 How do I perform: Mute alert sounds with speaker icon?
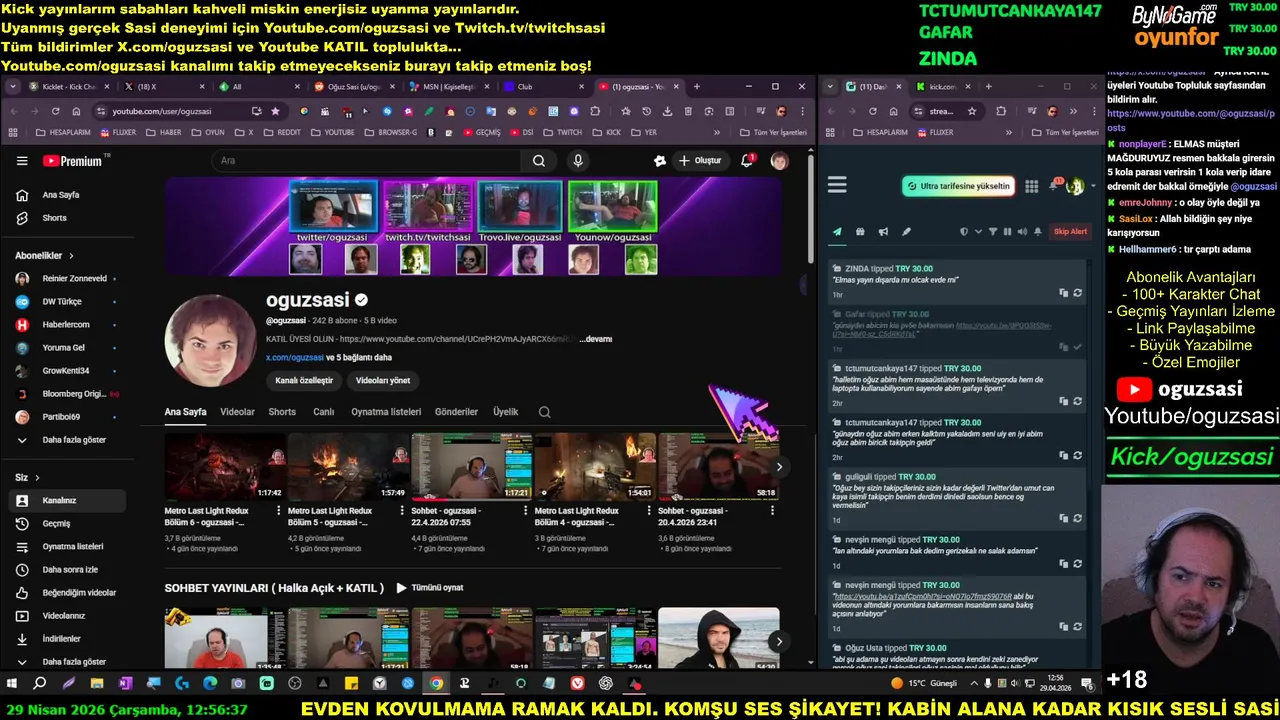coord(1022,232)
